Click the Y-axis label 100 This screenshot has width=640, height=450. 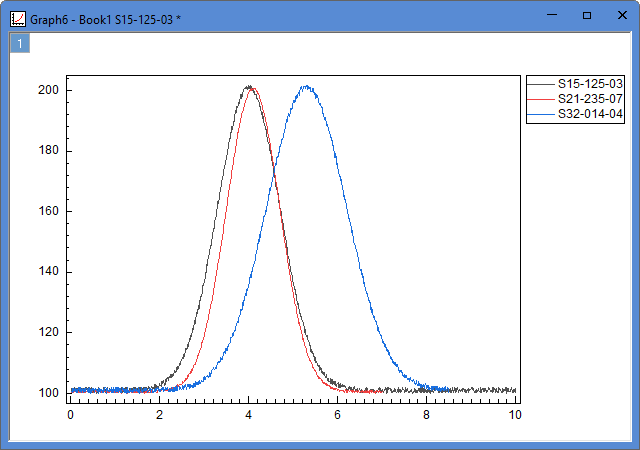[x=49, y=393]
